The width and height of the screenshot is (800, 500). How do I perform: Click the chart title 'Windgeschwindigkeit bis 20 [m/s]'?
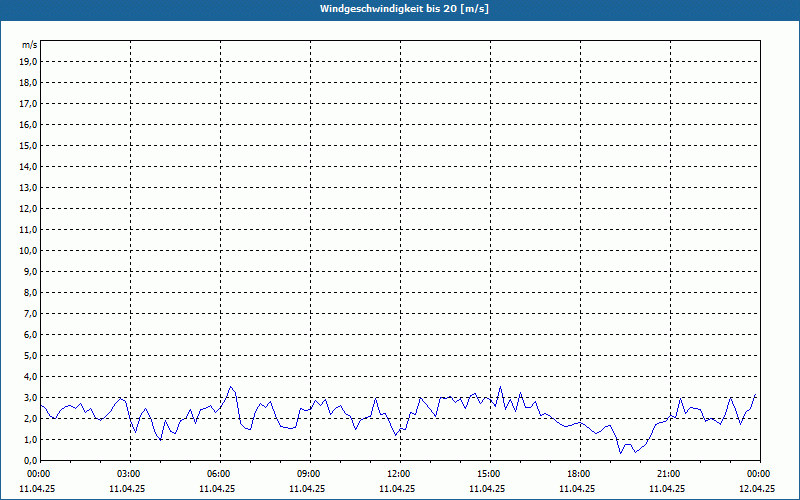coord(404,9)
